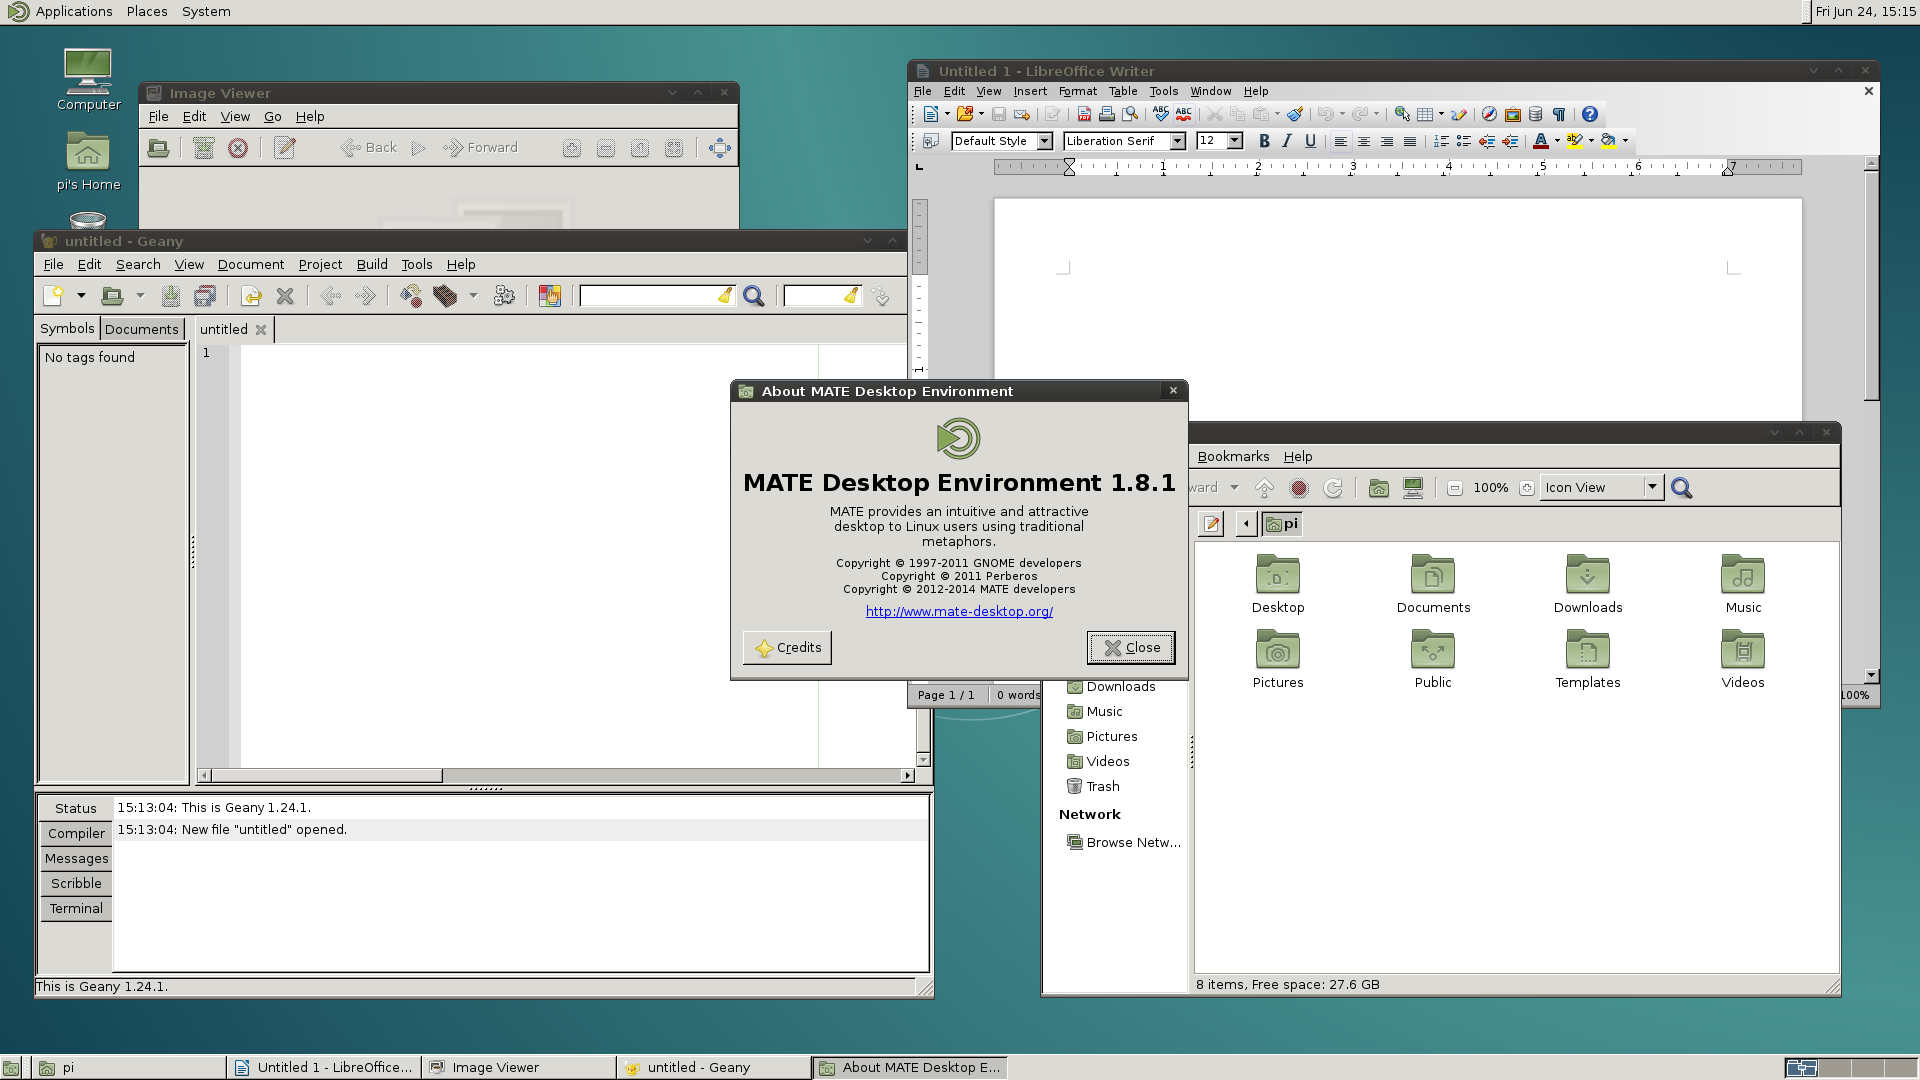Click search magnifier in file manager
The image size is (1920, 1080).
coord(1682,488)
